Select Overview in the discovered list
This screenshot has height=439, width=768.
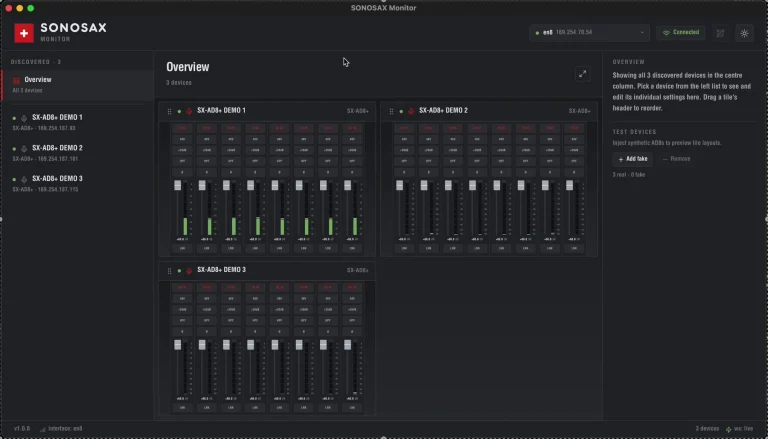pos(77,85)
